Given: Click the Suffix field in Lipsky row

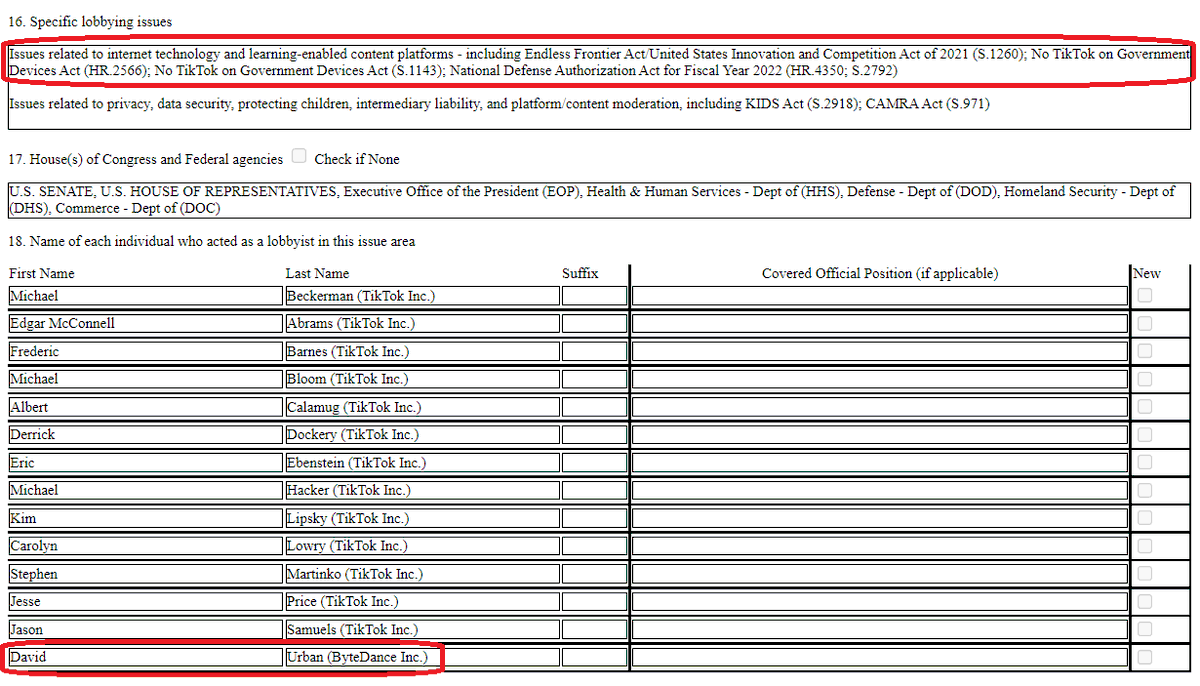Looking at the screenshot, I should 594,519.
